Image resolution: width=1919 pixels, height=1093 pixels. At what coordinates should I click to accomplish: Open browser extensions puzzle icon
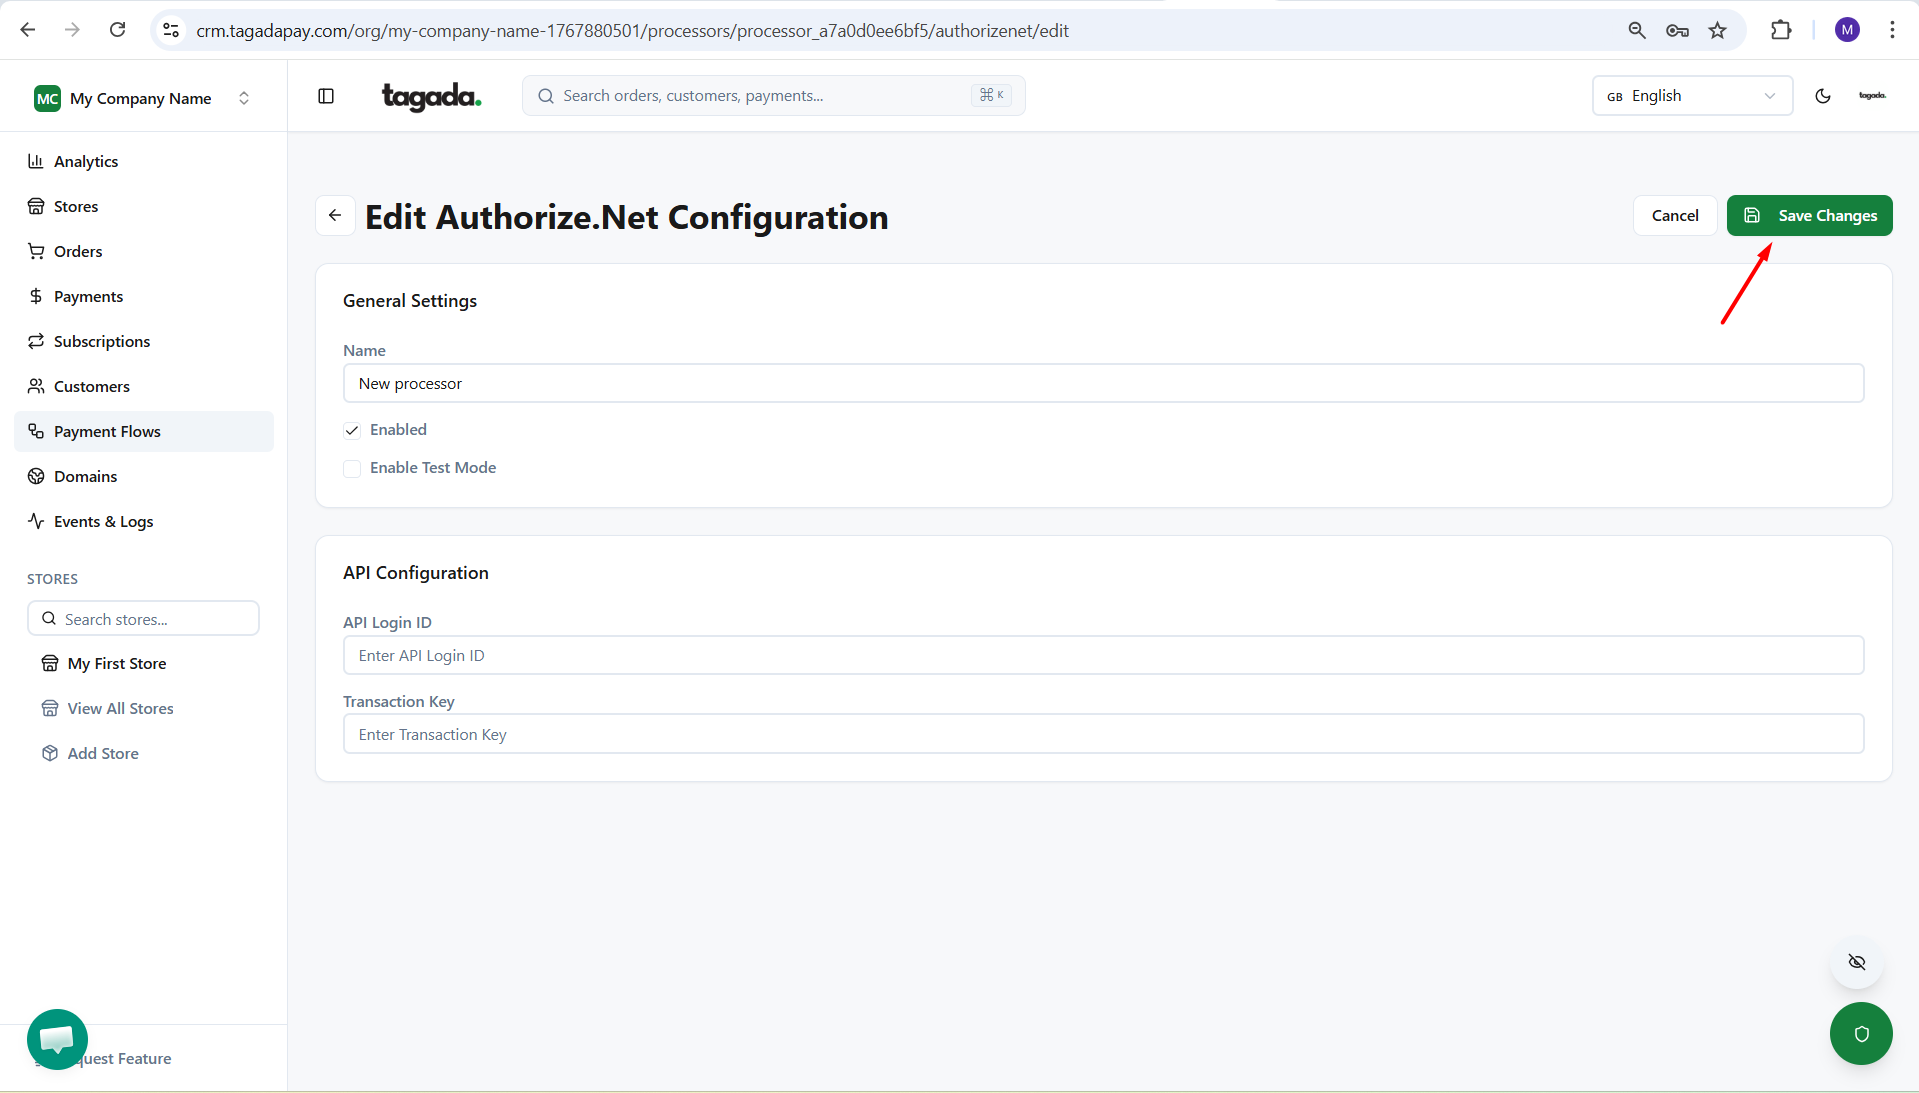click(x=1781, y=30)
